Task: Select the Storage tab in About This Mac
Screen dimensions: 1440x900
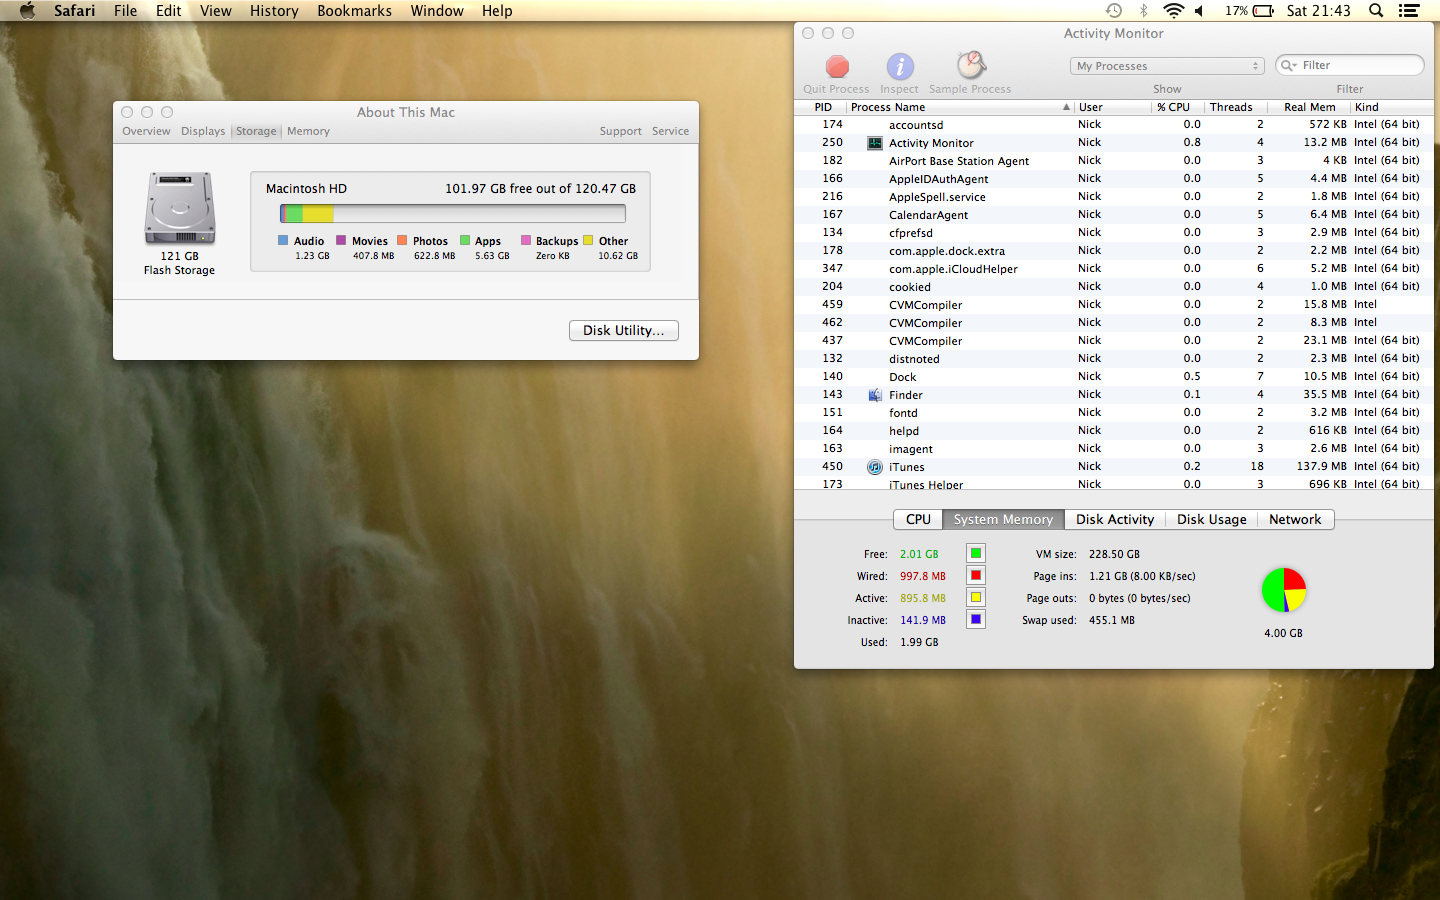Action: 256,131
